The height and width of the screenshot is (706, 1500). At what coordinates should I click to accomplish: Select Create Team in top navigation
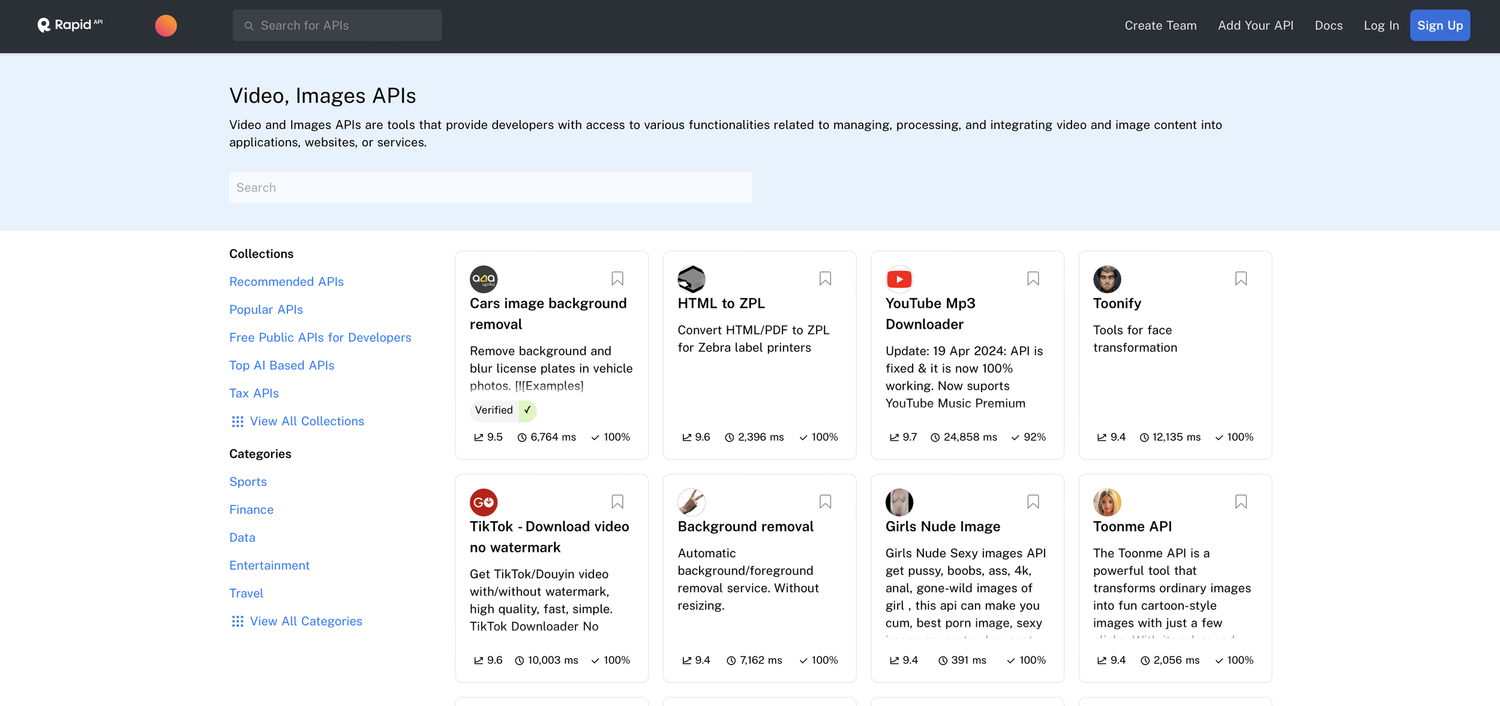[x=1160, y=26]
